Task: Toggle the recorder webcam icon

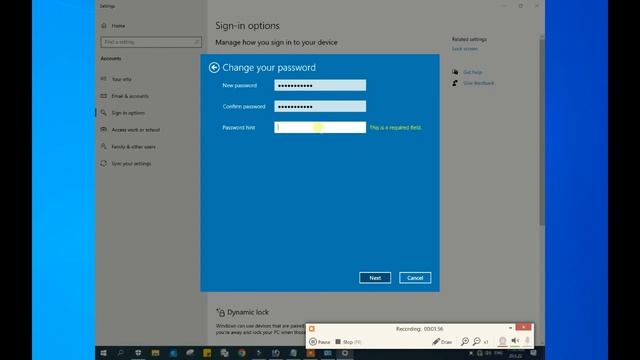Action: pos(502,341)
